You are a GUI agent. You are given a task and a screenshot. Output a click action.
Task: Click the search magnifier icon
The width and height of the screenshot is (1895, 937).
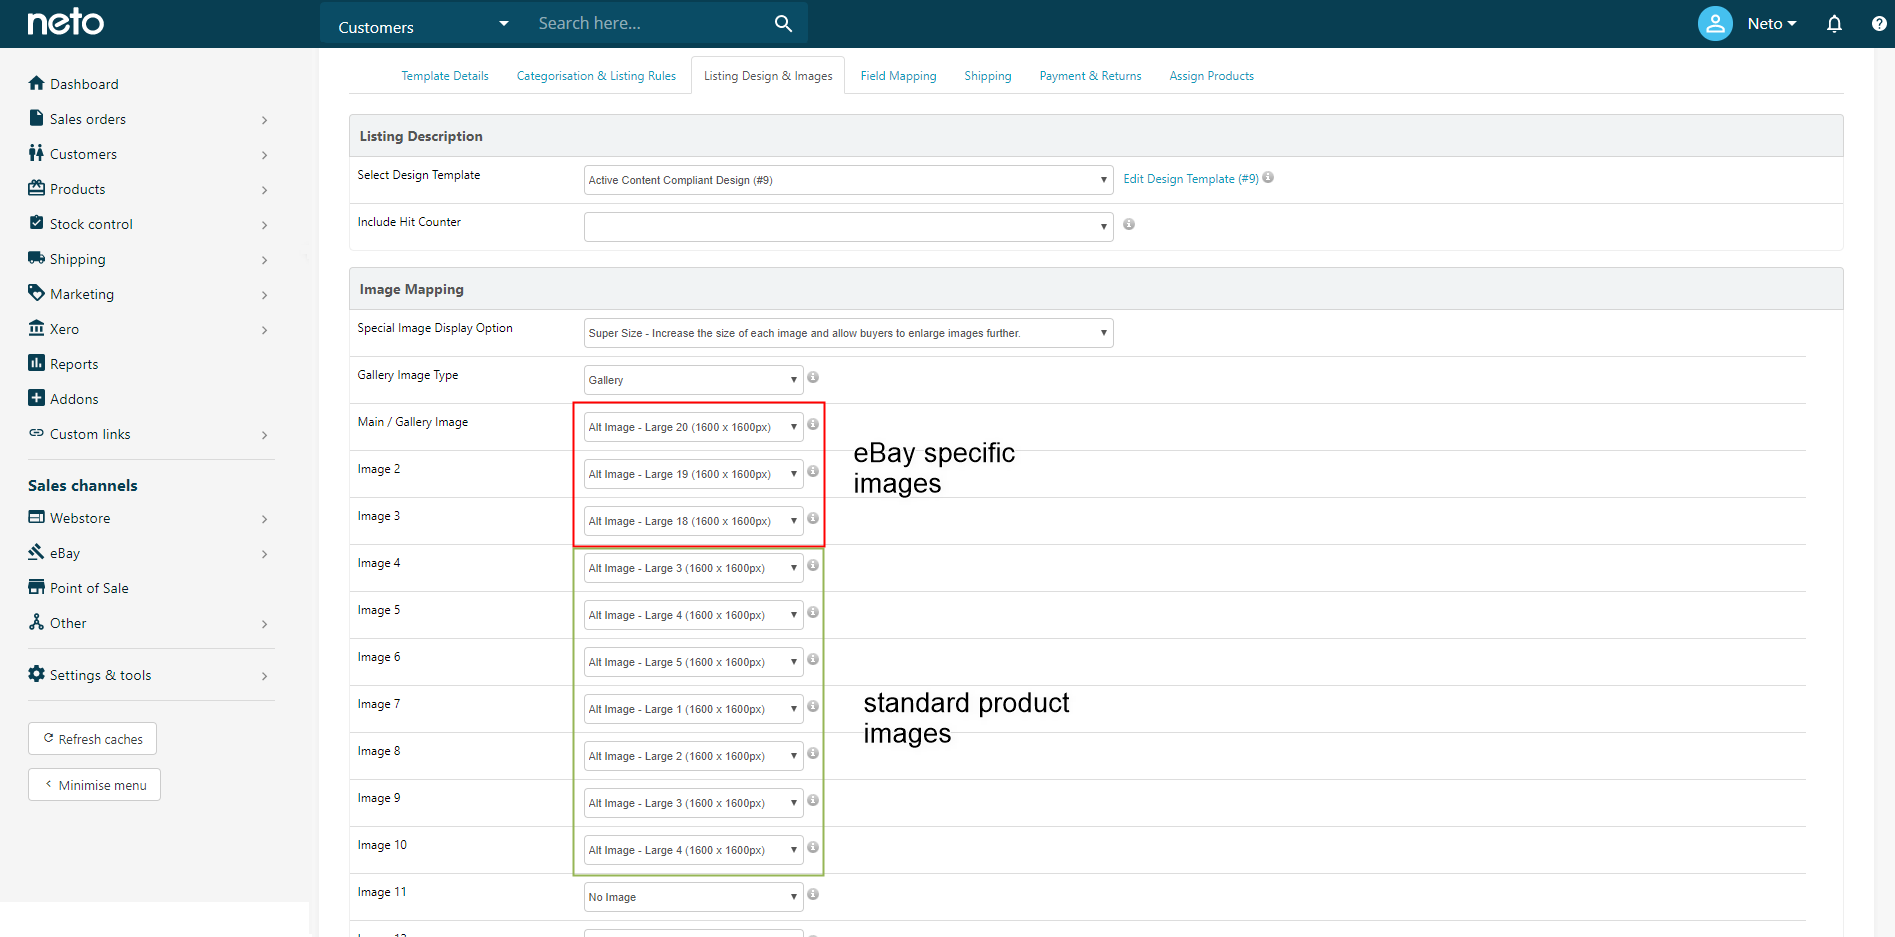click(783, 23)
